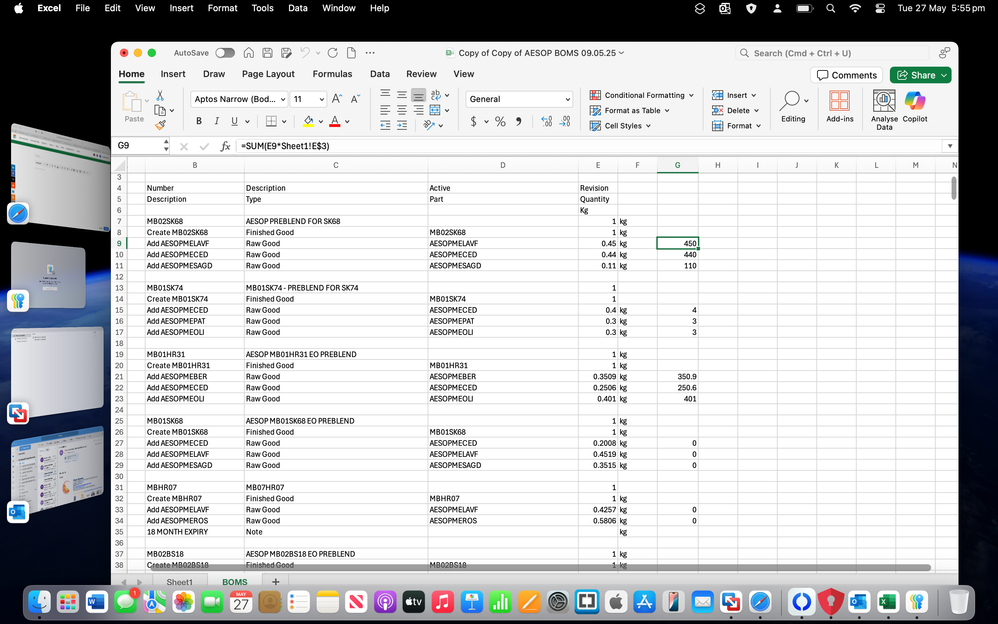Add a new sheet with plus button

[276, 582]
